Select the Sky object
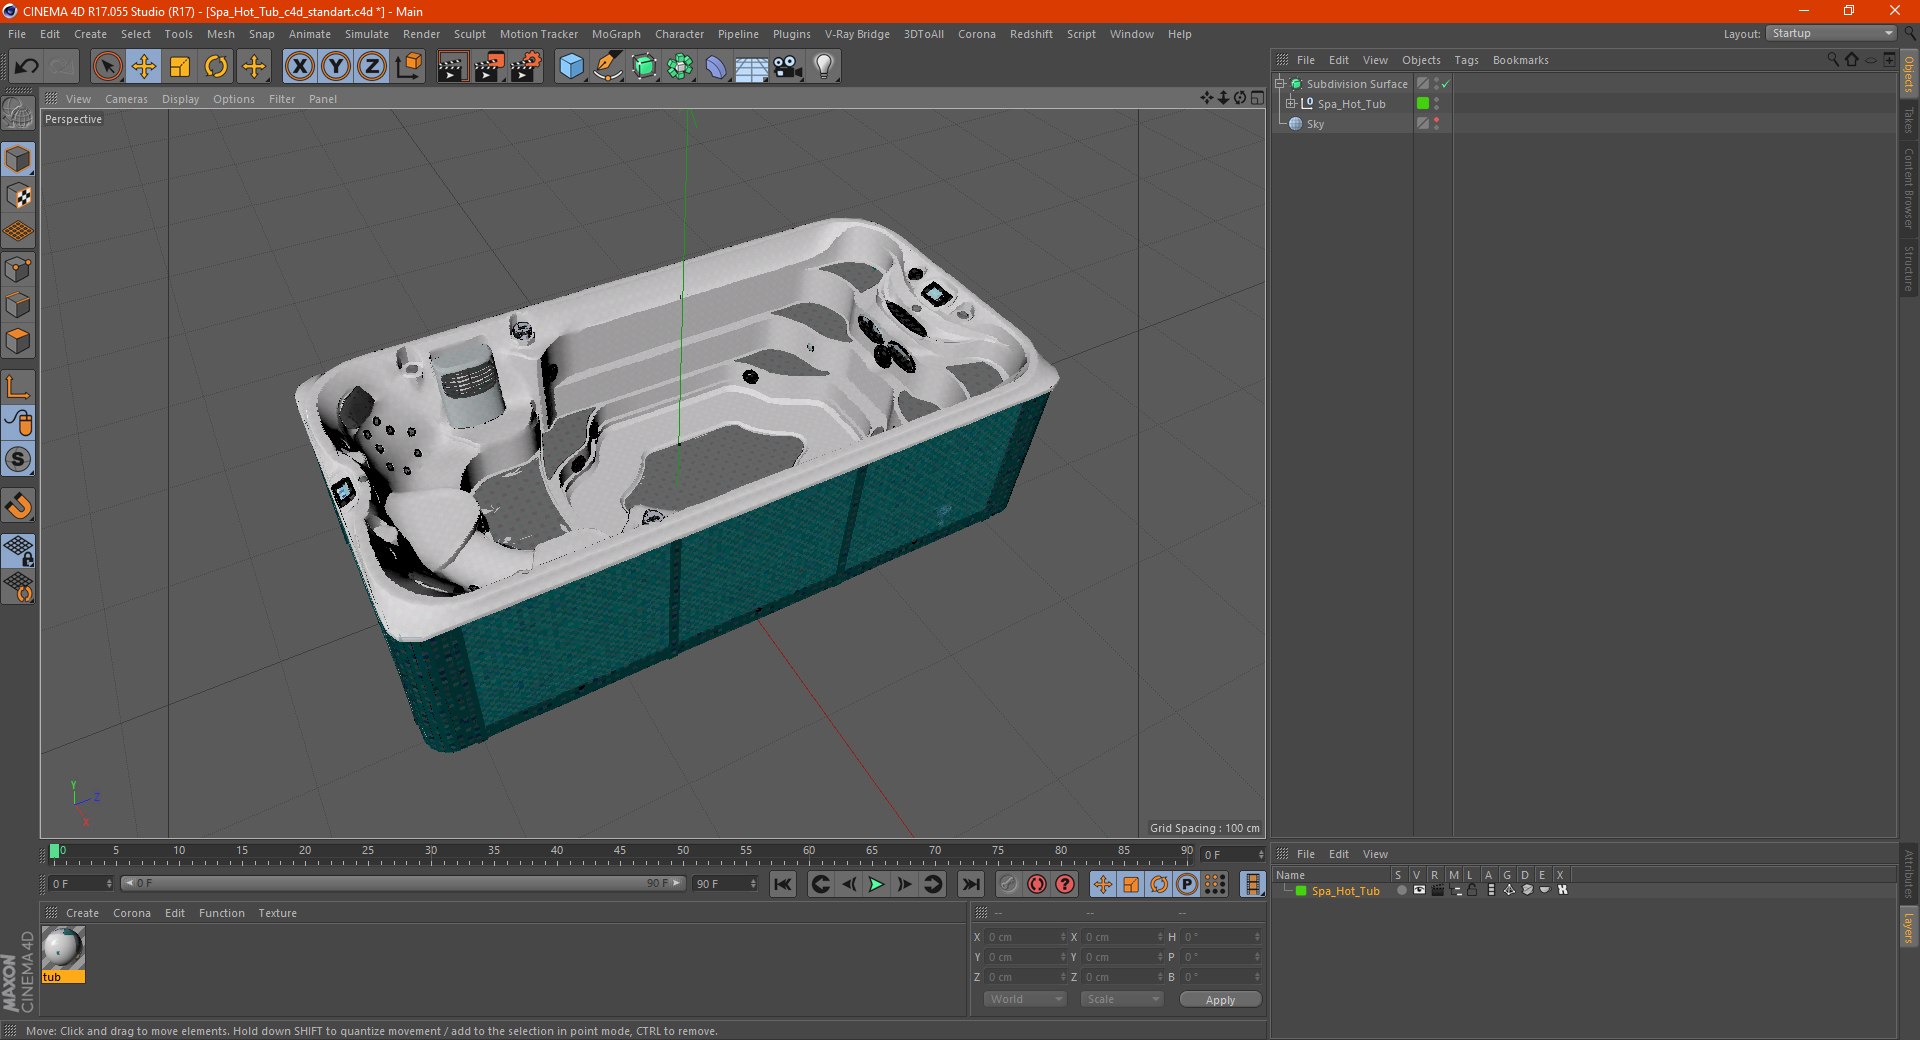 [1315, 124]
